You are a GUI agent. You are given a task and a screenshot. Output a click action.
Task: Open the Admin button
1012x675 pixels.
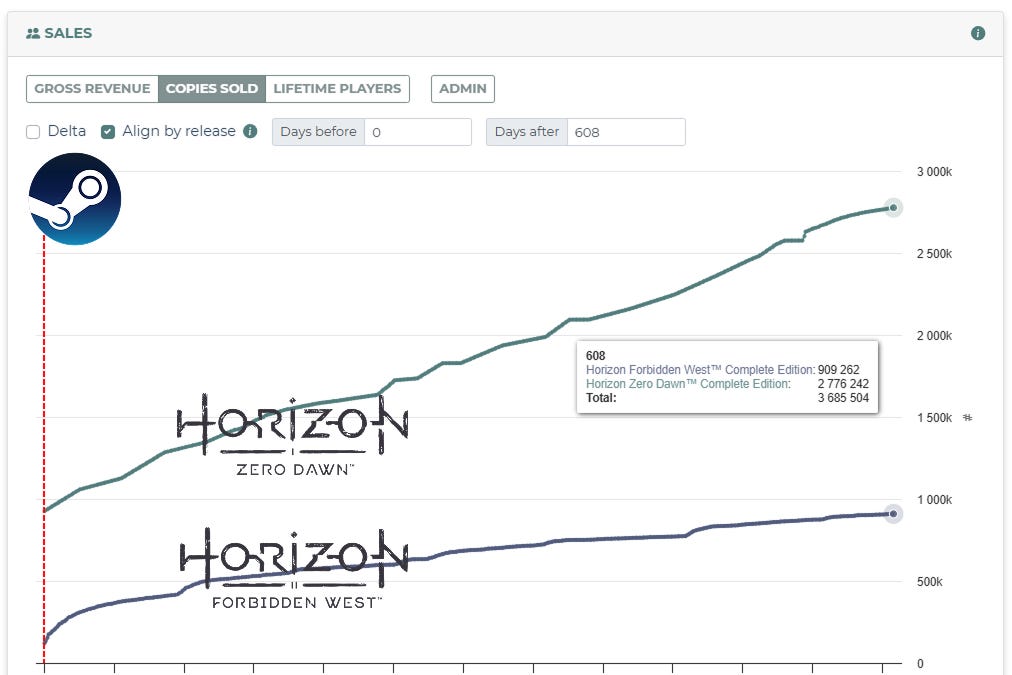(463, 88)
